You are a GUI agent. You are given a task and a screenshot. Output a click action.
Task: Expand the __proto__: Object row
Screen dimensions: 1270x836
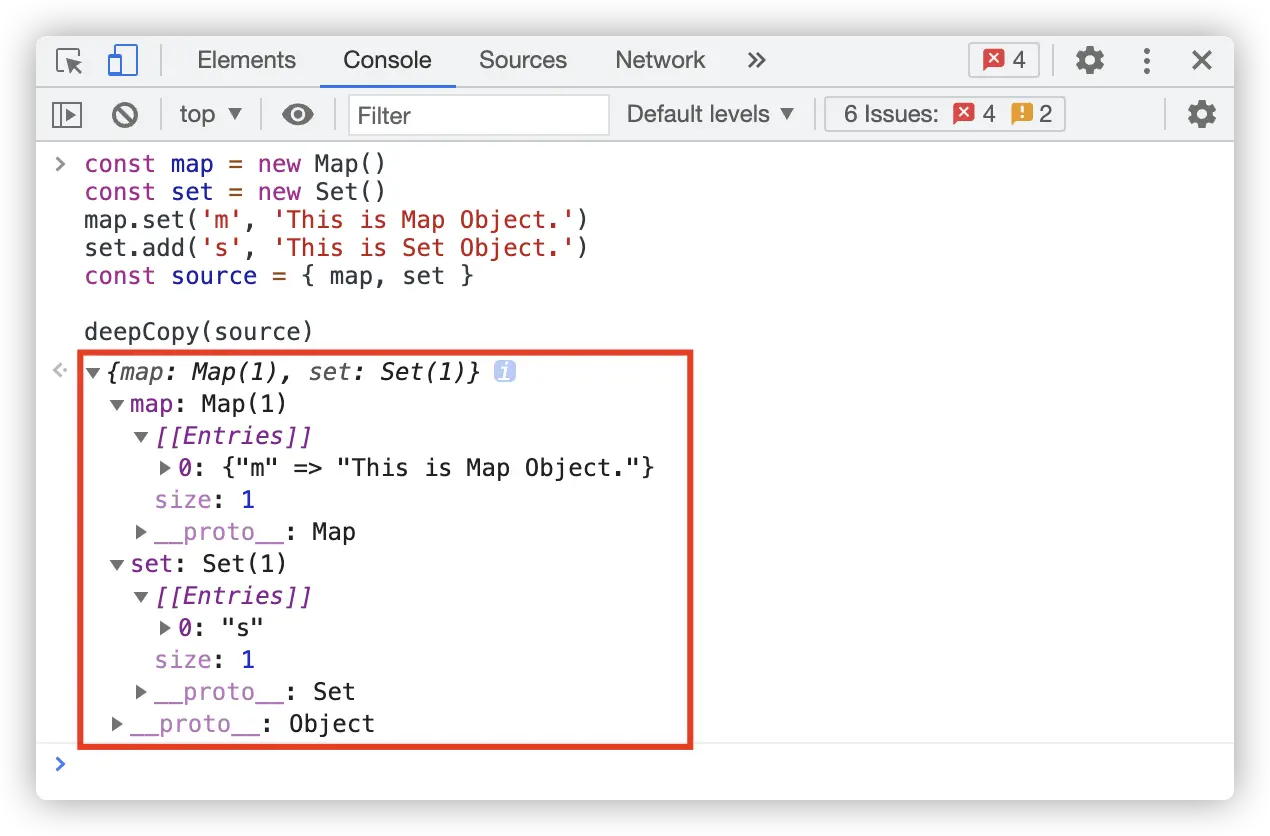(117, 723)
